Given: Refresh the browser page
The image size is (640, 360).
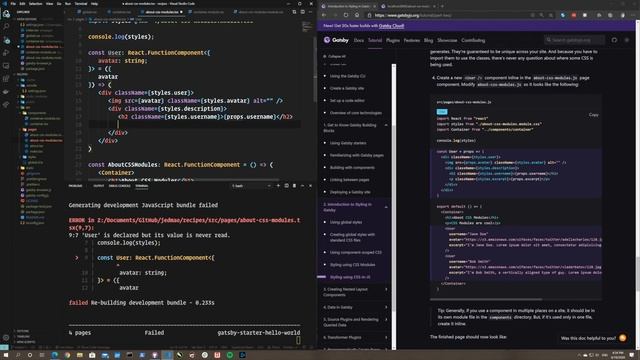Looking at the screenshot, I should (346, 15).
